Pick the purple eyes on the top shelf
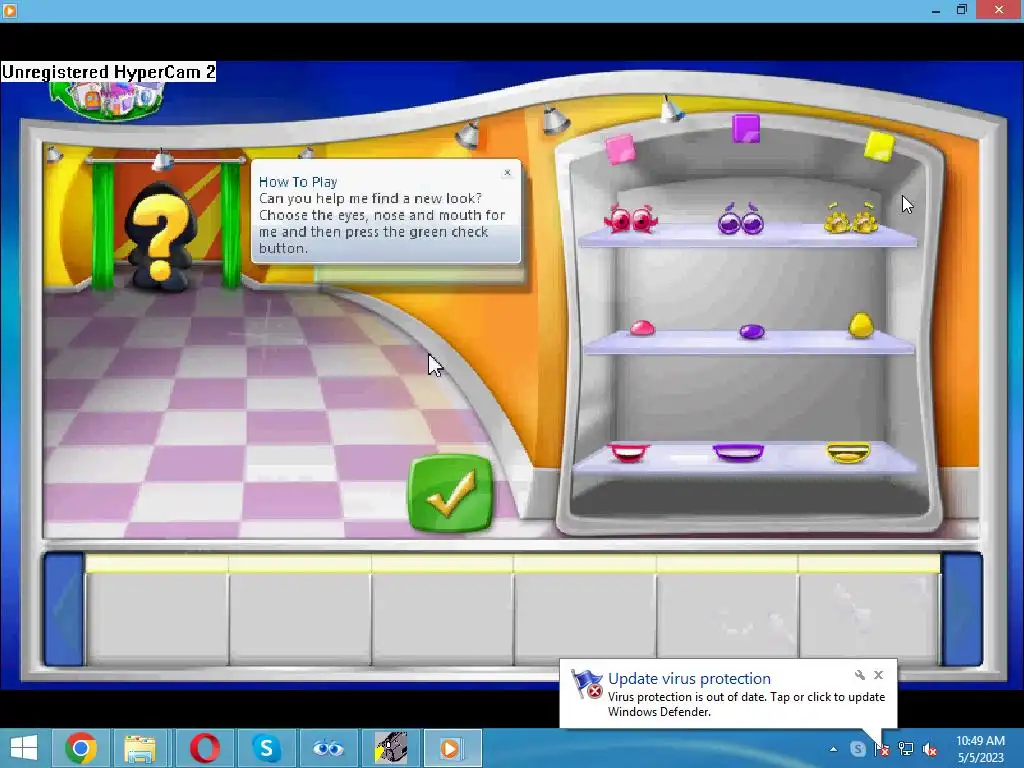This screenshot has height=768, width=1024. (x=741, y=219)
